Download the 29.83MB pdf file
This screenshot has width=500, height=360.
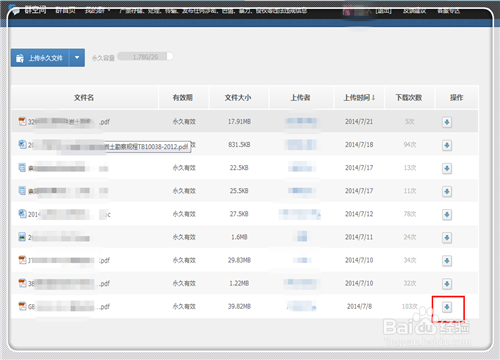(447, 261)
